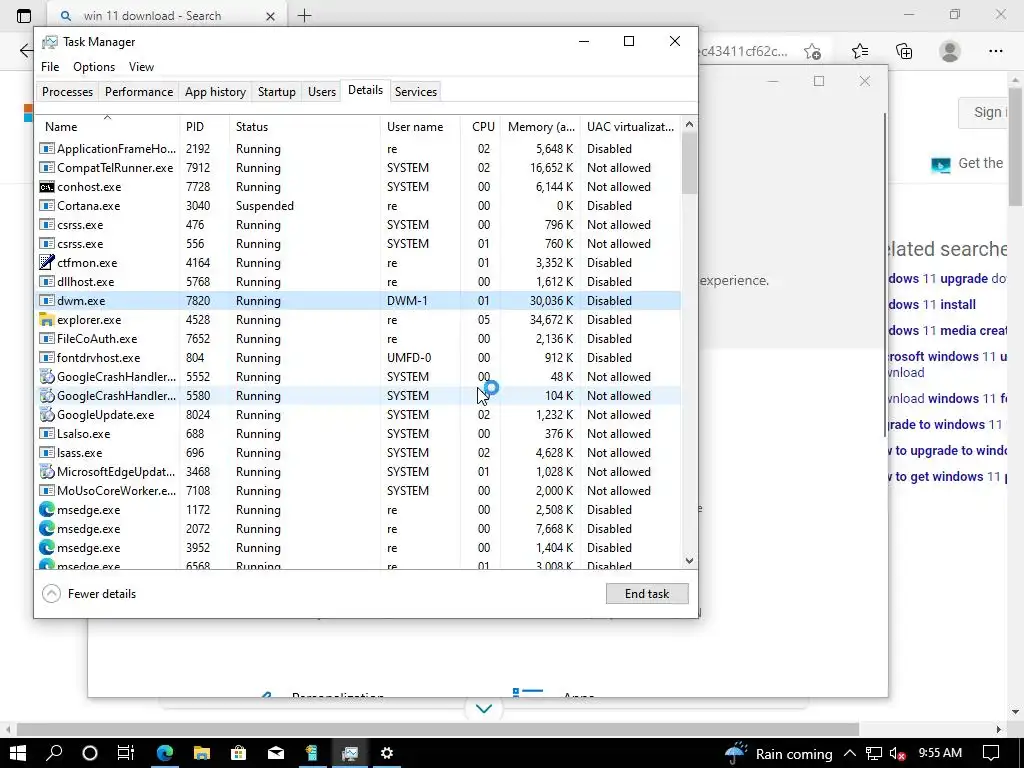Select msedge.exe icon with PID 2072
This screenshot has width=1024, height=768.
click(x=46, y=528)
